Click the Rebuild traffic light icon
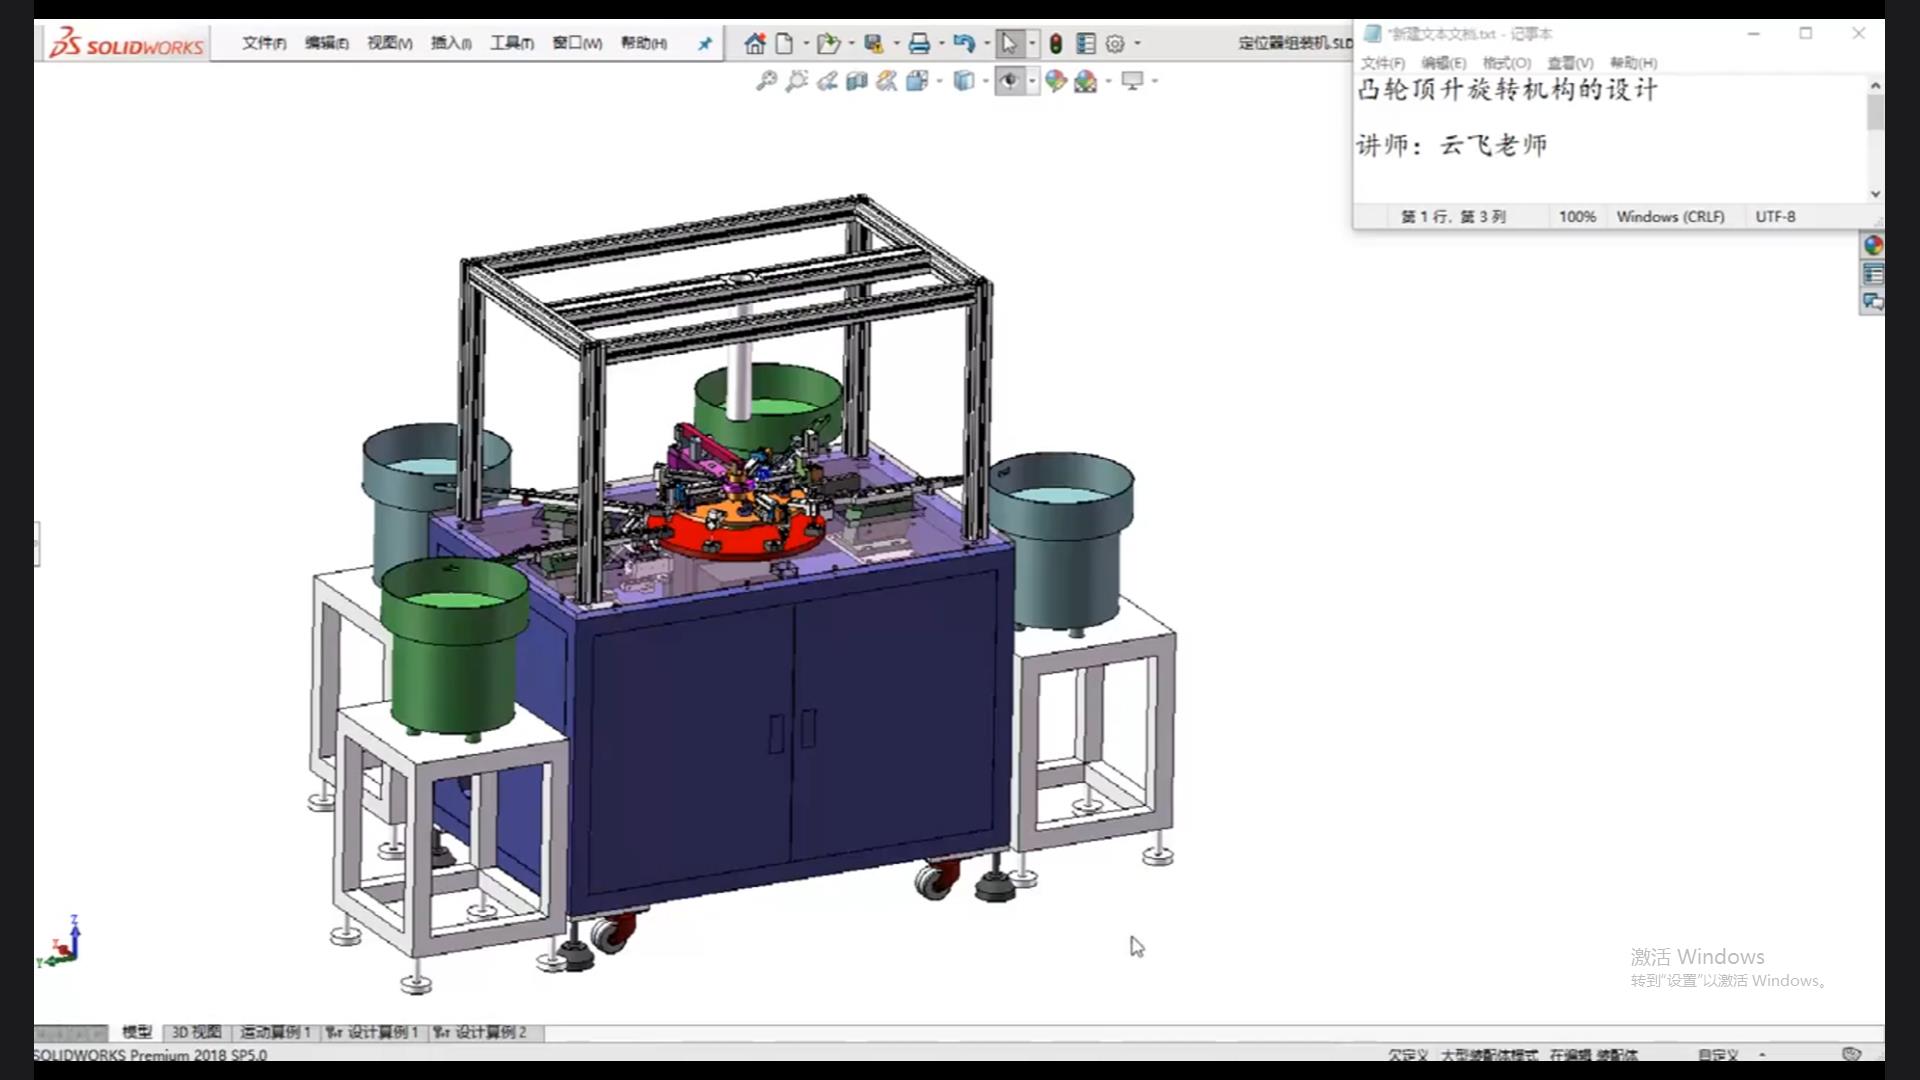Screen dimensions: 1920x1080 coord(1056,43)
